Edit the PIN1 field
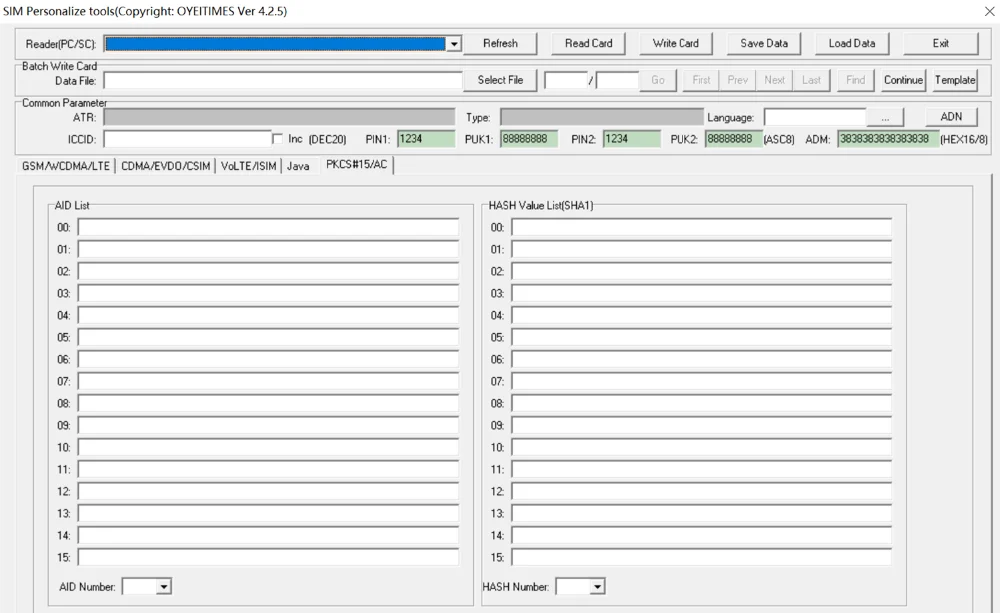The image size is (1000, 613). tap(426, 139)
